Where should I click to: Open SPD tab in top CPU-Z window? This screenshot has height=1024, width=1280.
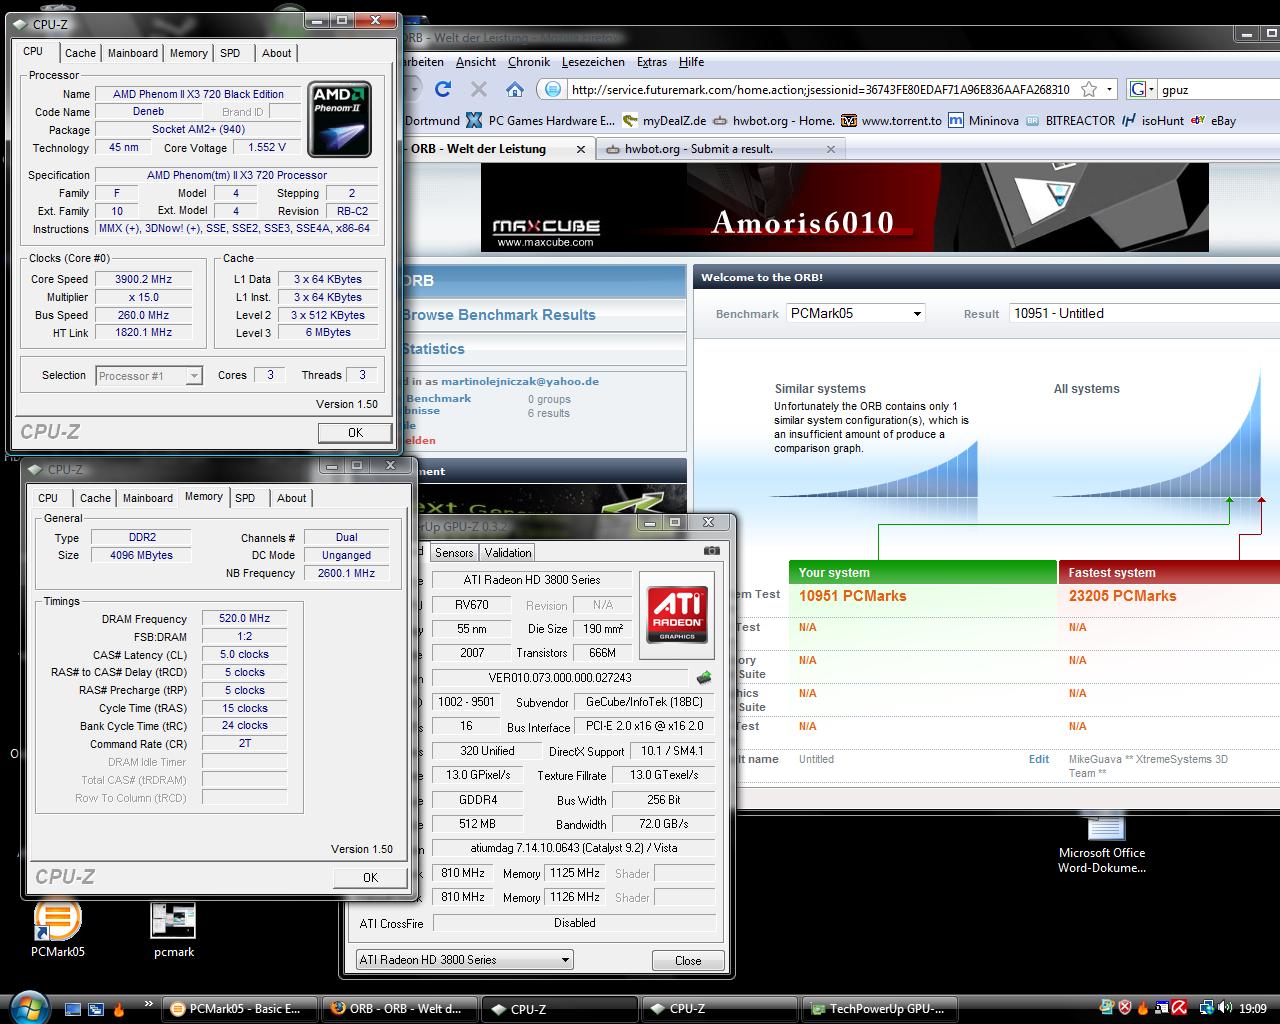[230, 53]
